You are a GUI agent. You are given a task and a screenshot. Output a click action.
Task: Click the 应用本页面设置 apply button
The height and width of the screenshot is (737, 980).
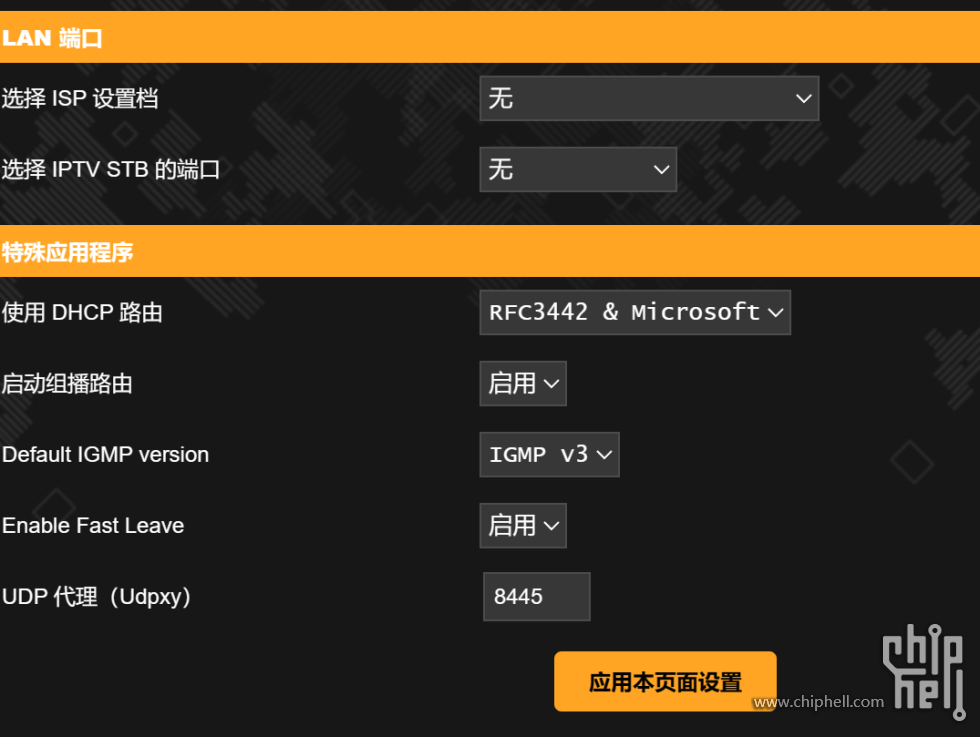pyautogui.click(x=664, y=681)
